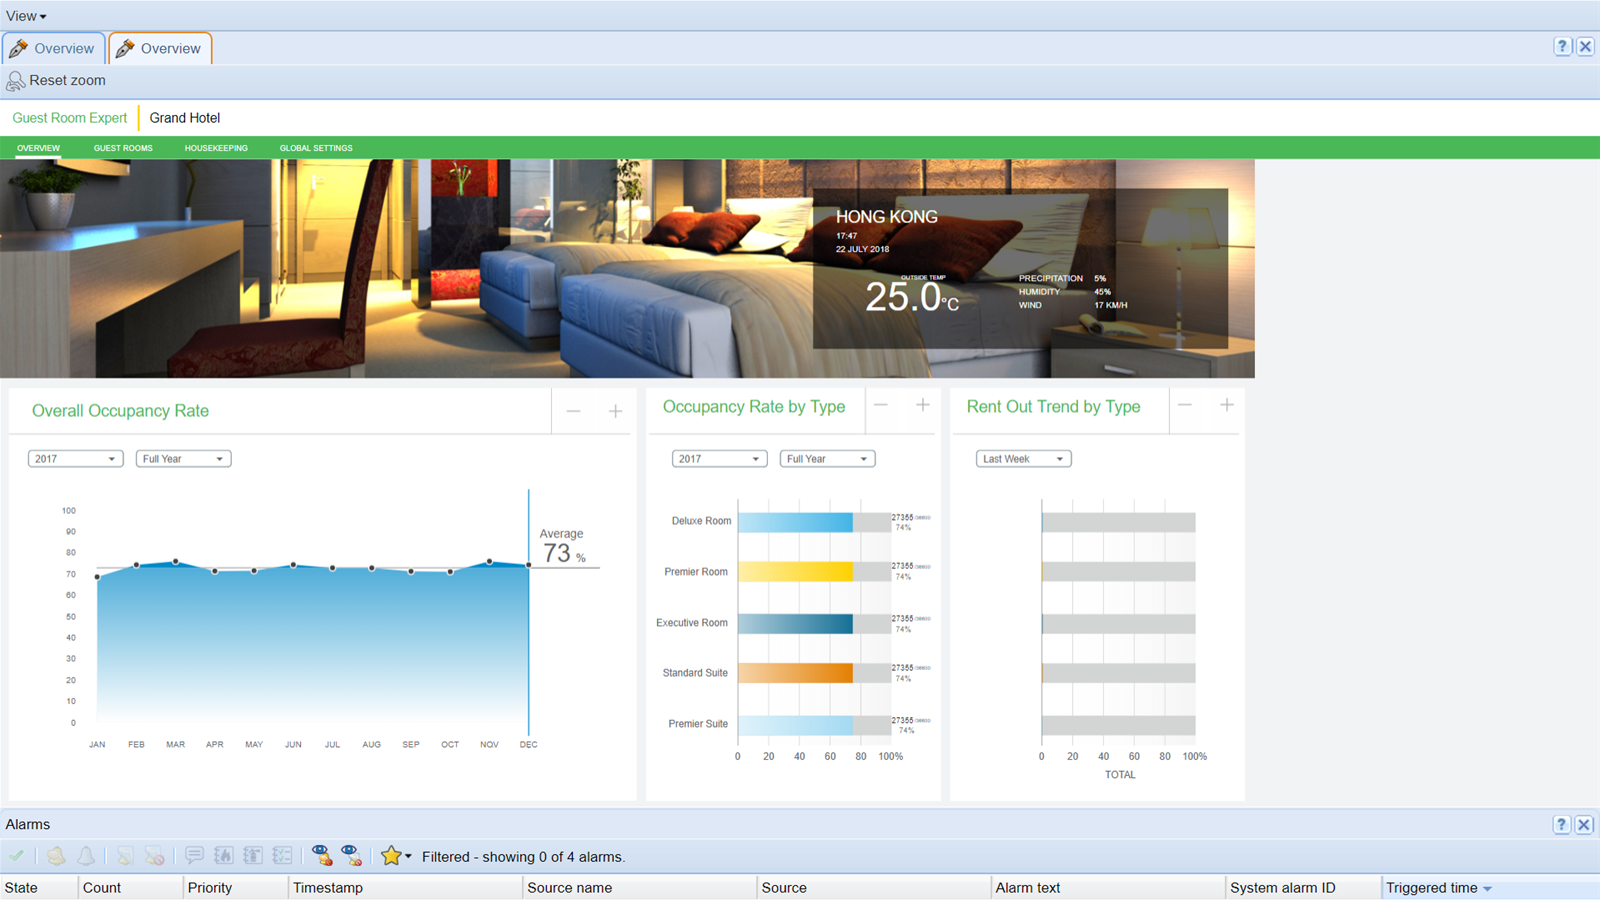The image size is (1600, 900).
Task: Click the add comment speech-bubble icon
Action: [x=194, y=856]
